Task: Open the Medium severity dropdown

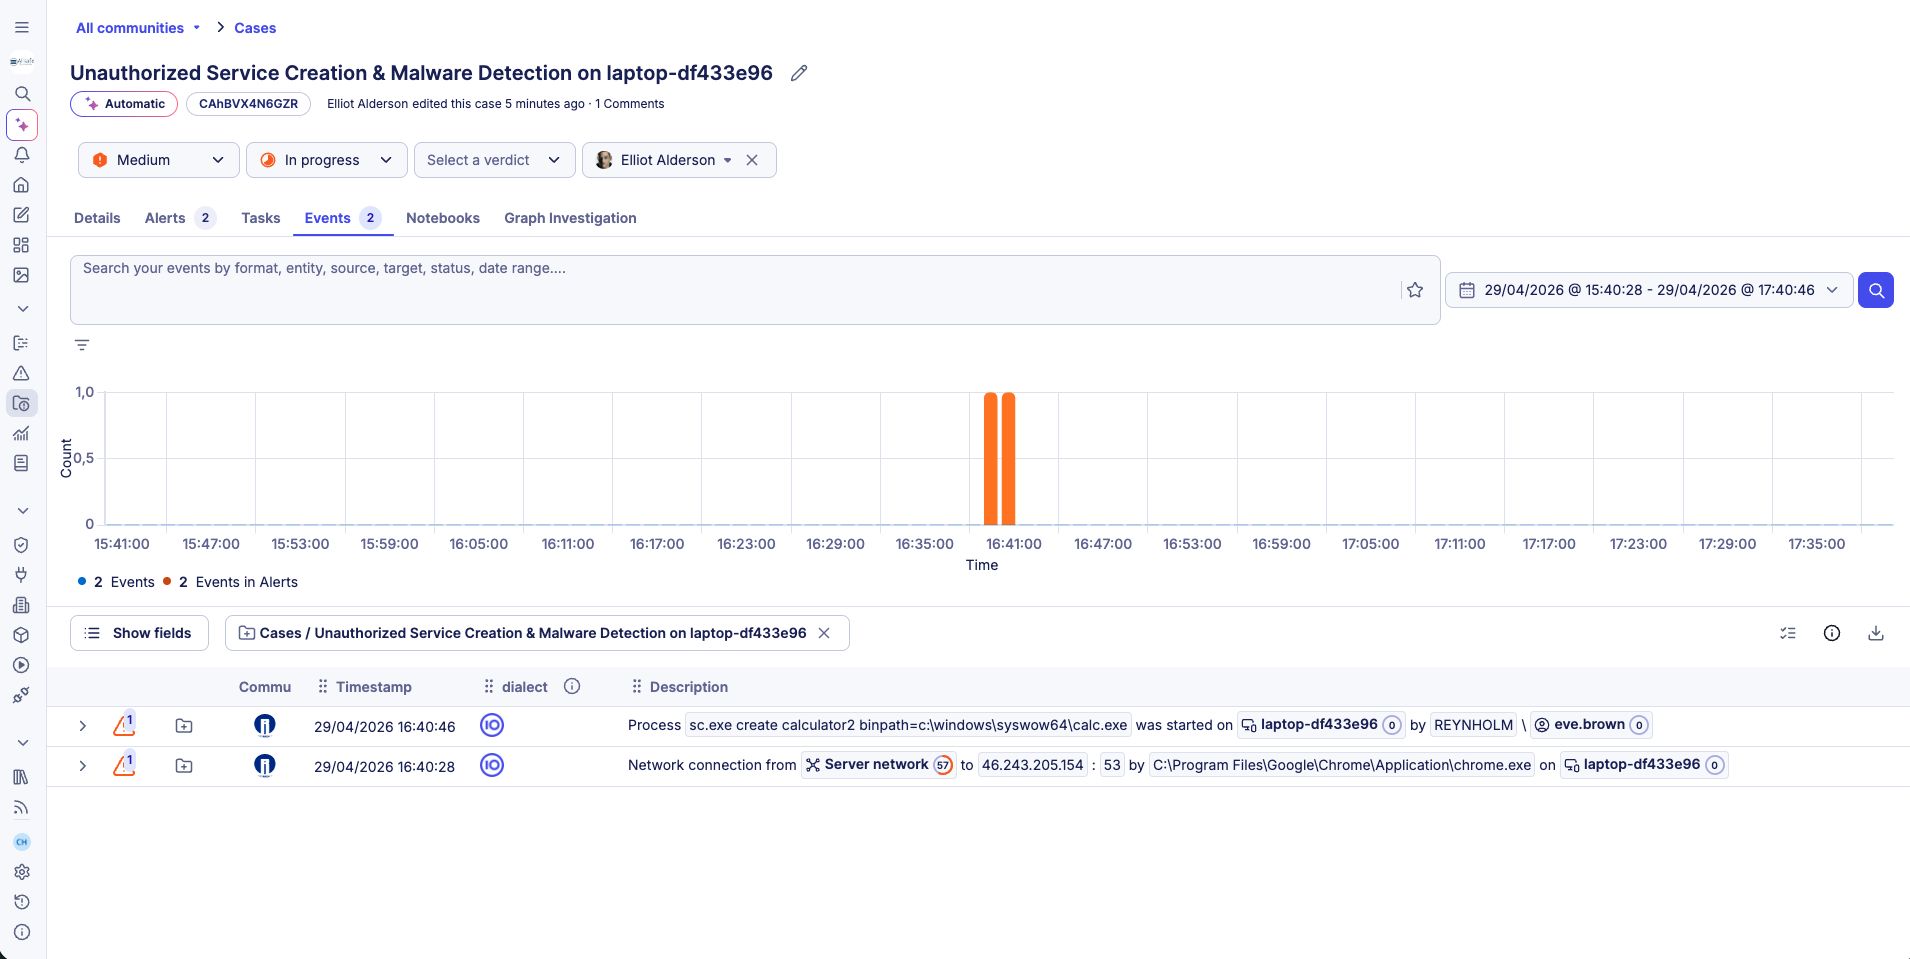Action: (x=158, y=160)
